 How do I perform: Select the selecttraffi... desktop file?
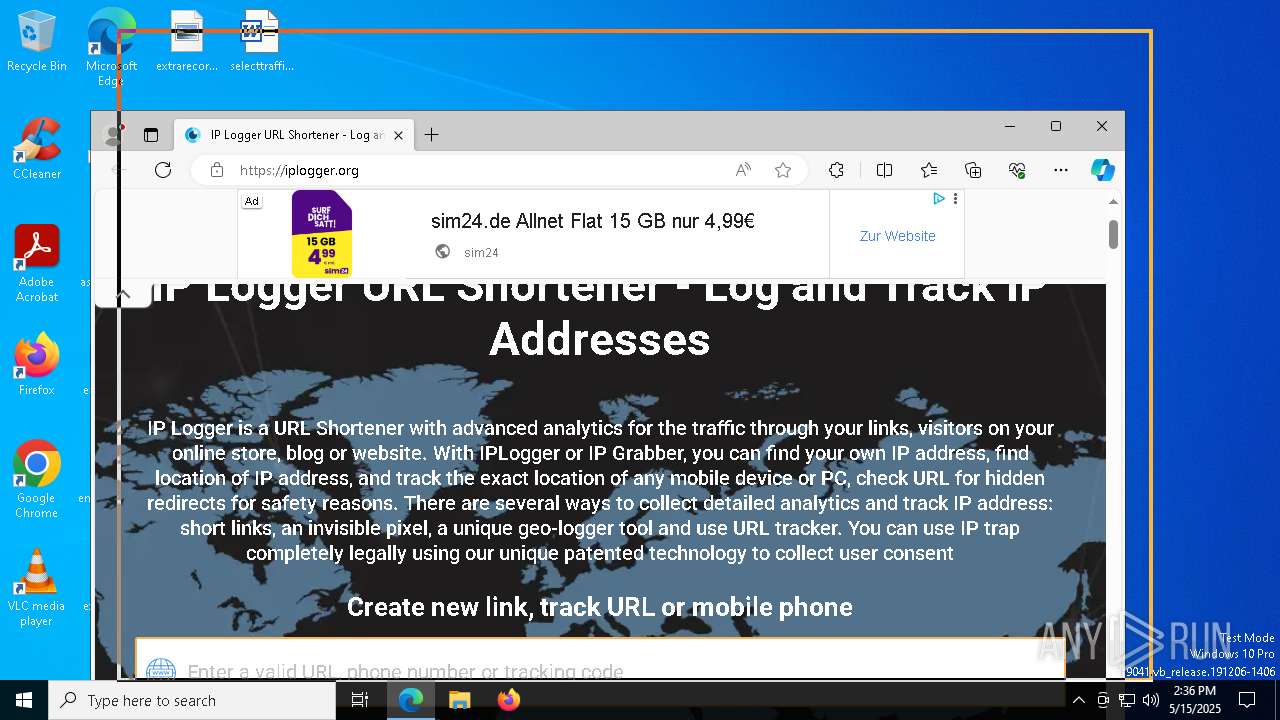[261, 42]
